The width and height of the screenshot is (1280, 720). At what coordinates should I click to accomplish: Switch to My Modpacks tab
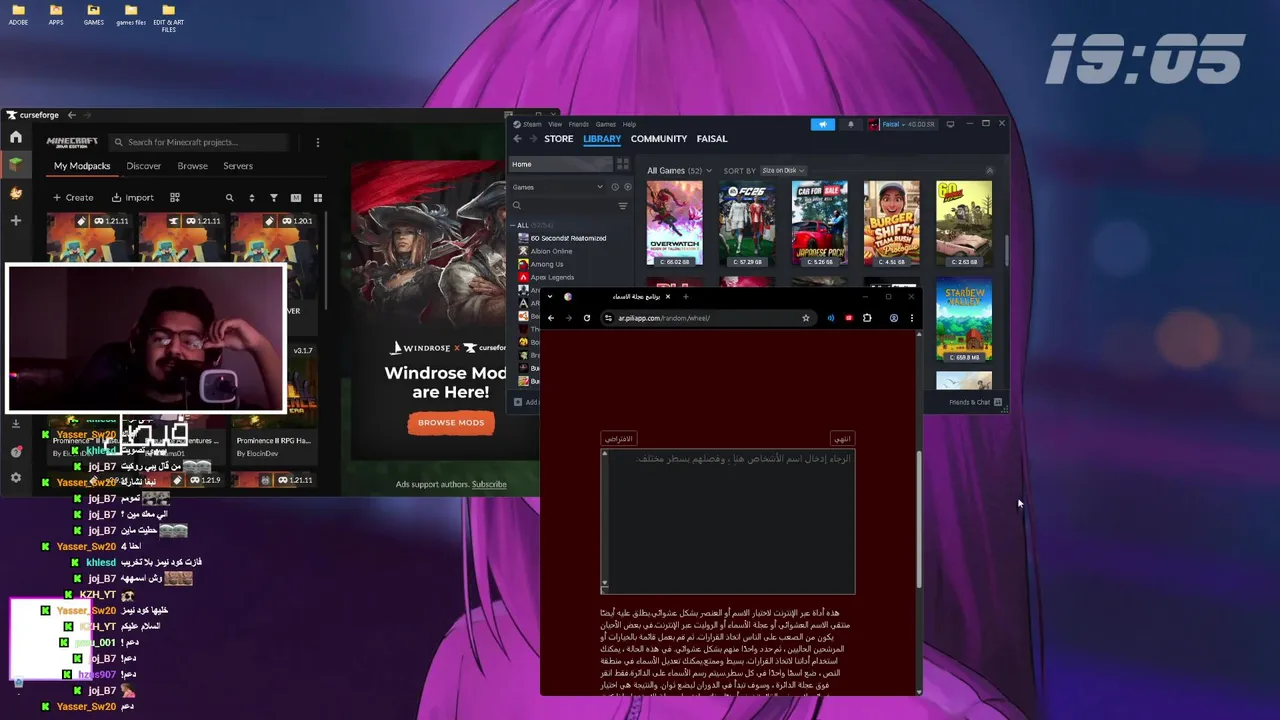(x=82, y=166)
